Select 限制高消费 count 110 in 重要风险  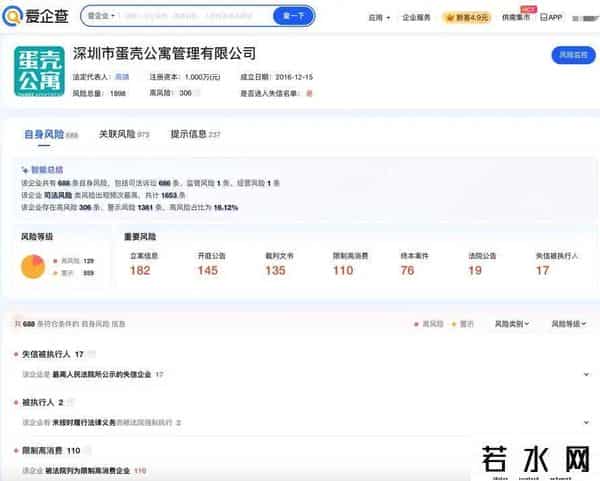tap(350, 264)
